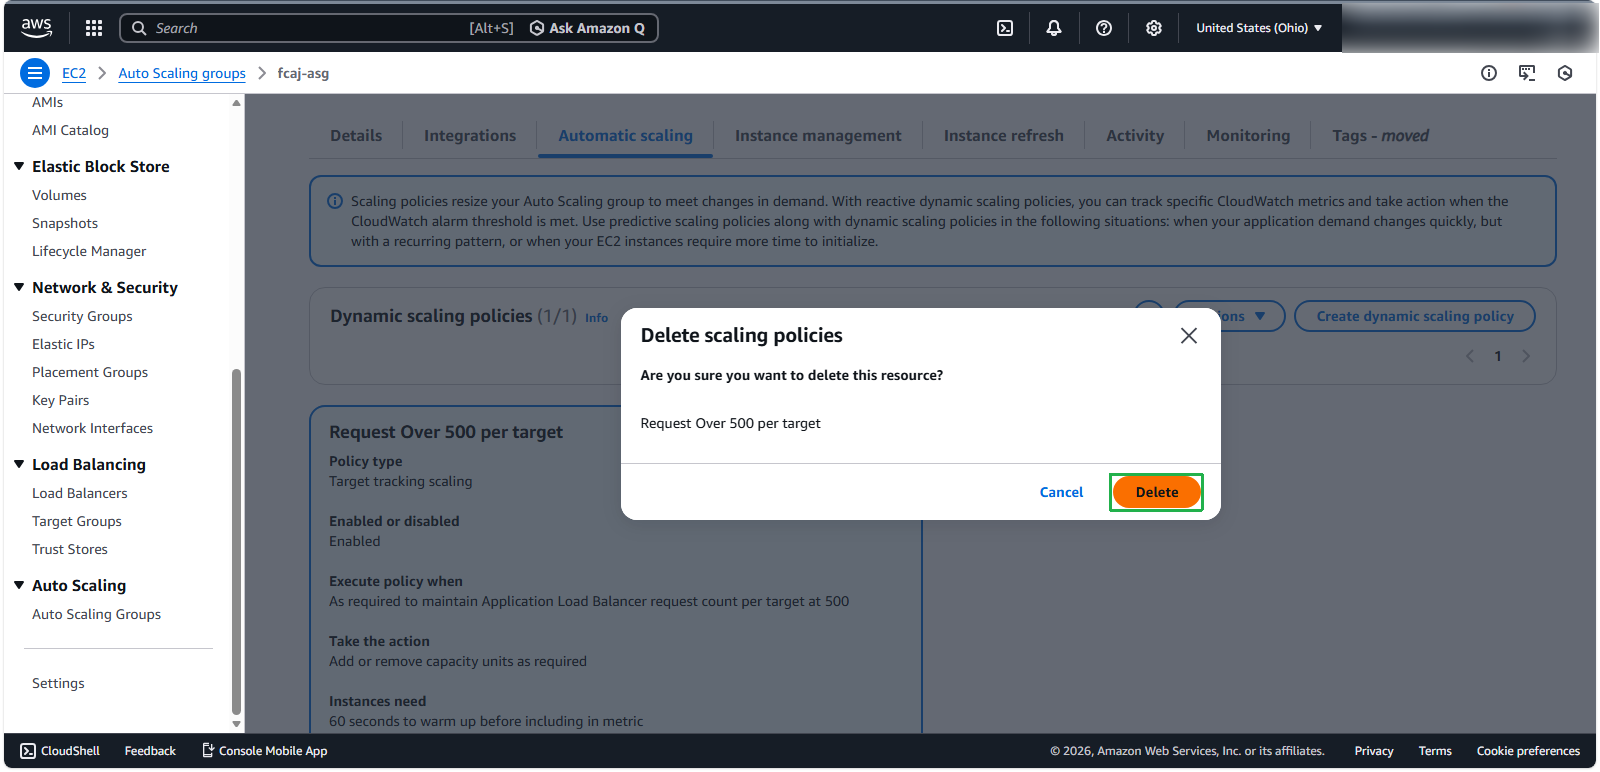1600x772 pixels.
Task: Open the Info link beside Dynamic scaling policies
Action: tap(596, 318)
